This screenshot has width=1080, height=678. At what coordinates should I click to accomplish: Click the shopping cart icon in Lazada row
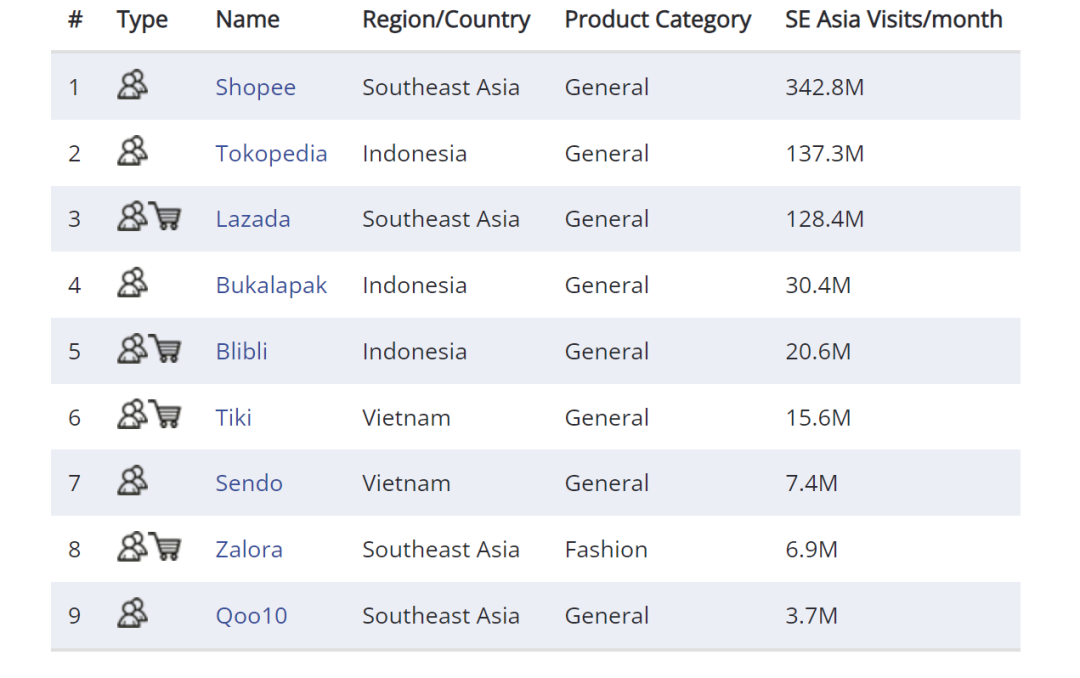pos(166,217)
